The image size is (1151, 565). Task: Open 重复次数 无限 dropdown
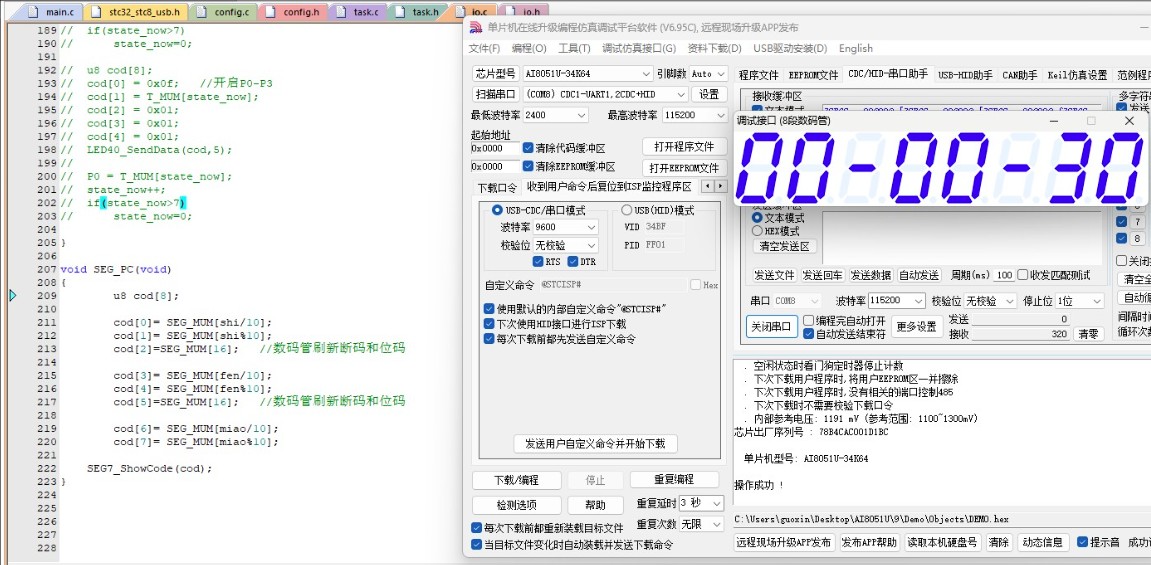click(701, 524)
